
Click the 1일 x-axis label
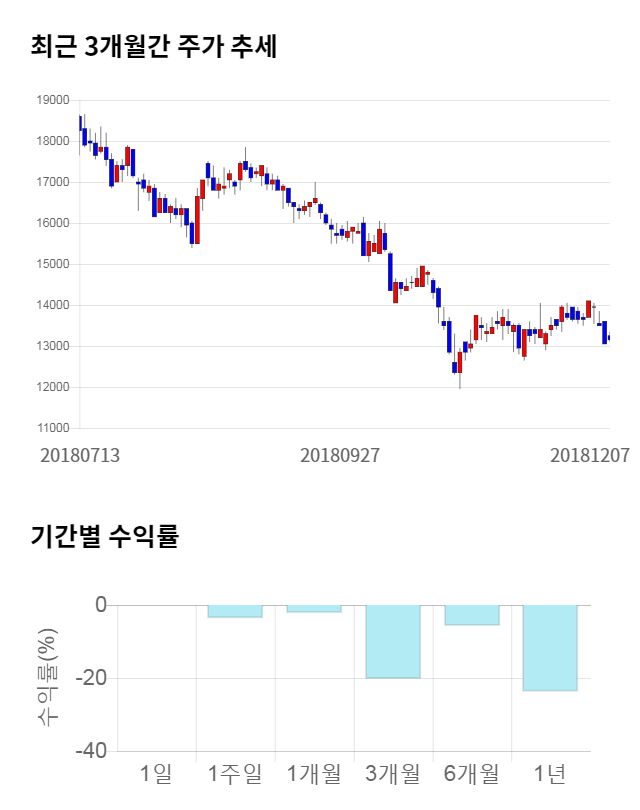tap(156, 773)
